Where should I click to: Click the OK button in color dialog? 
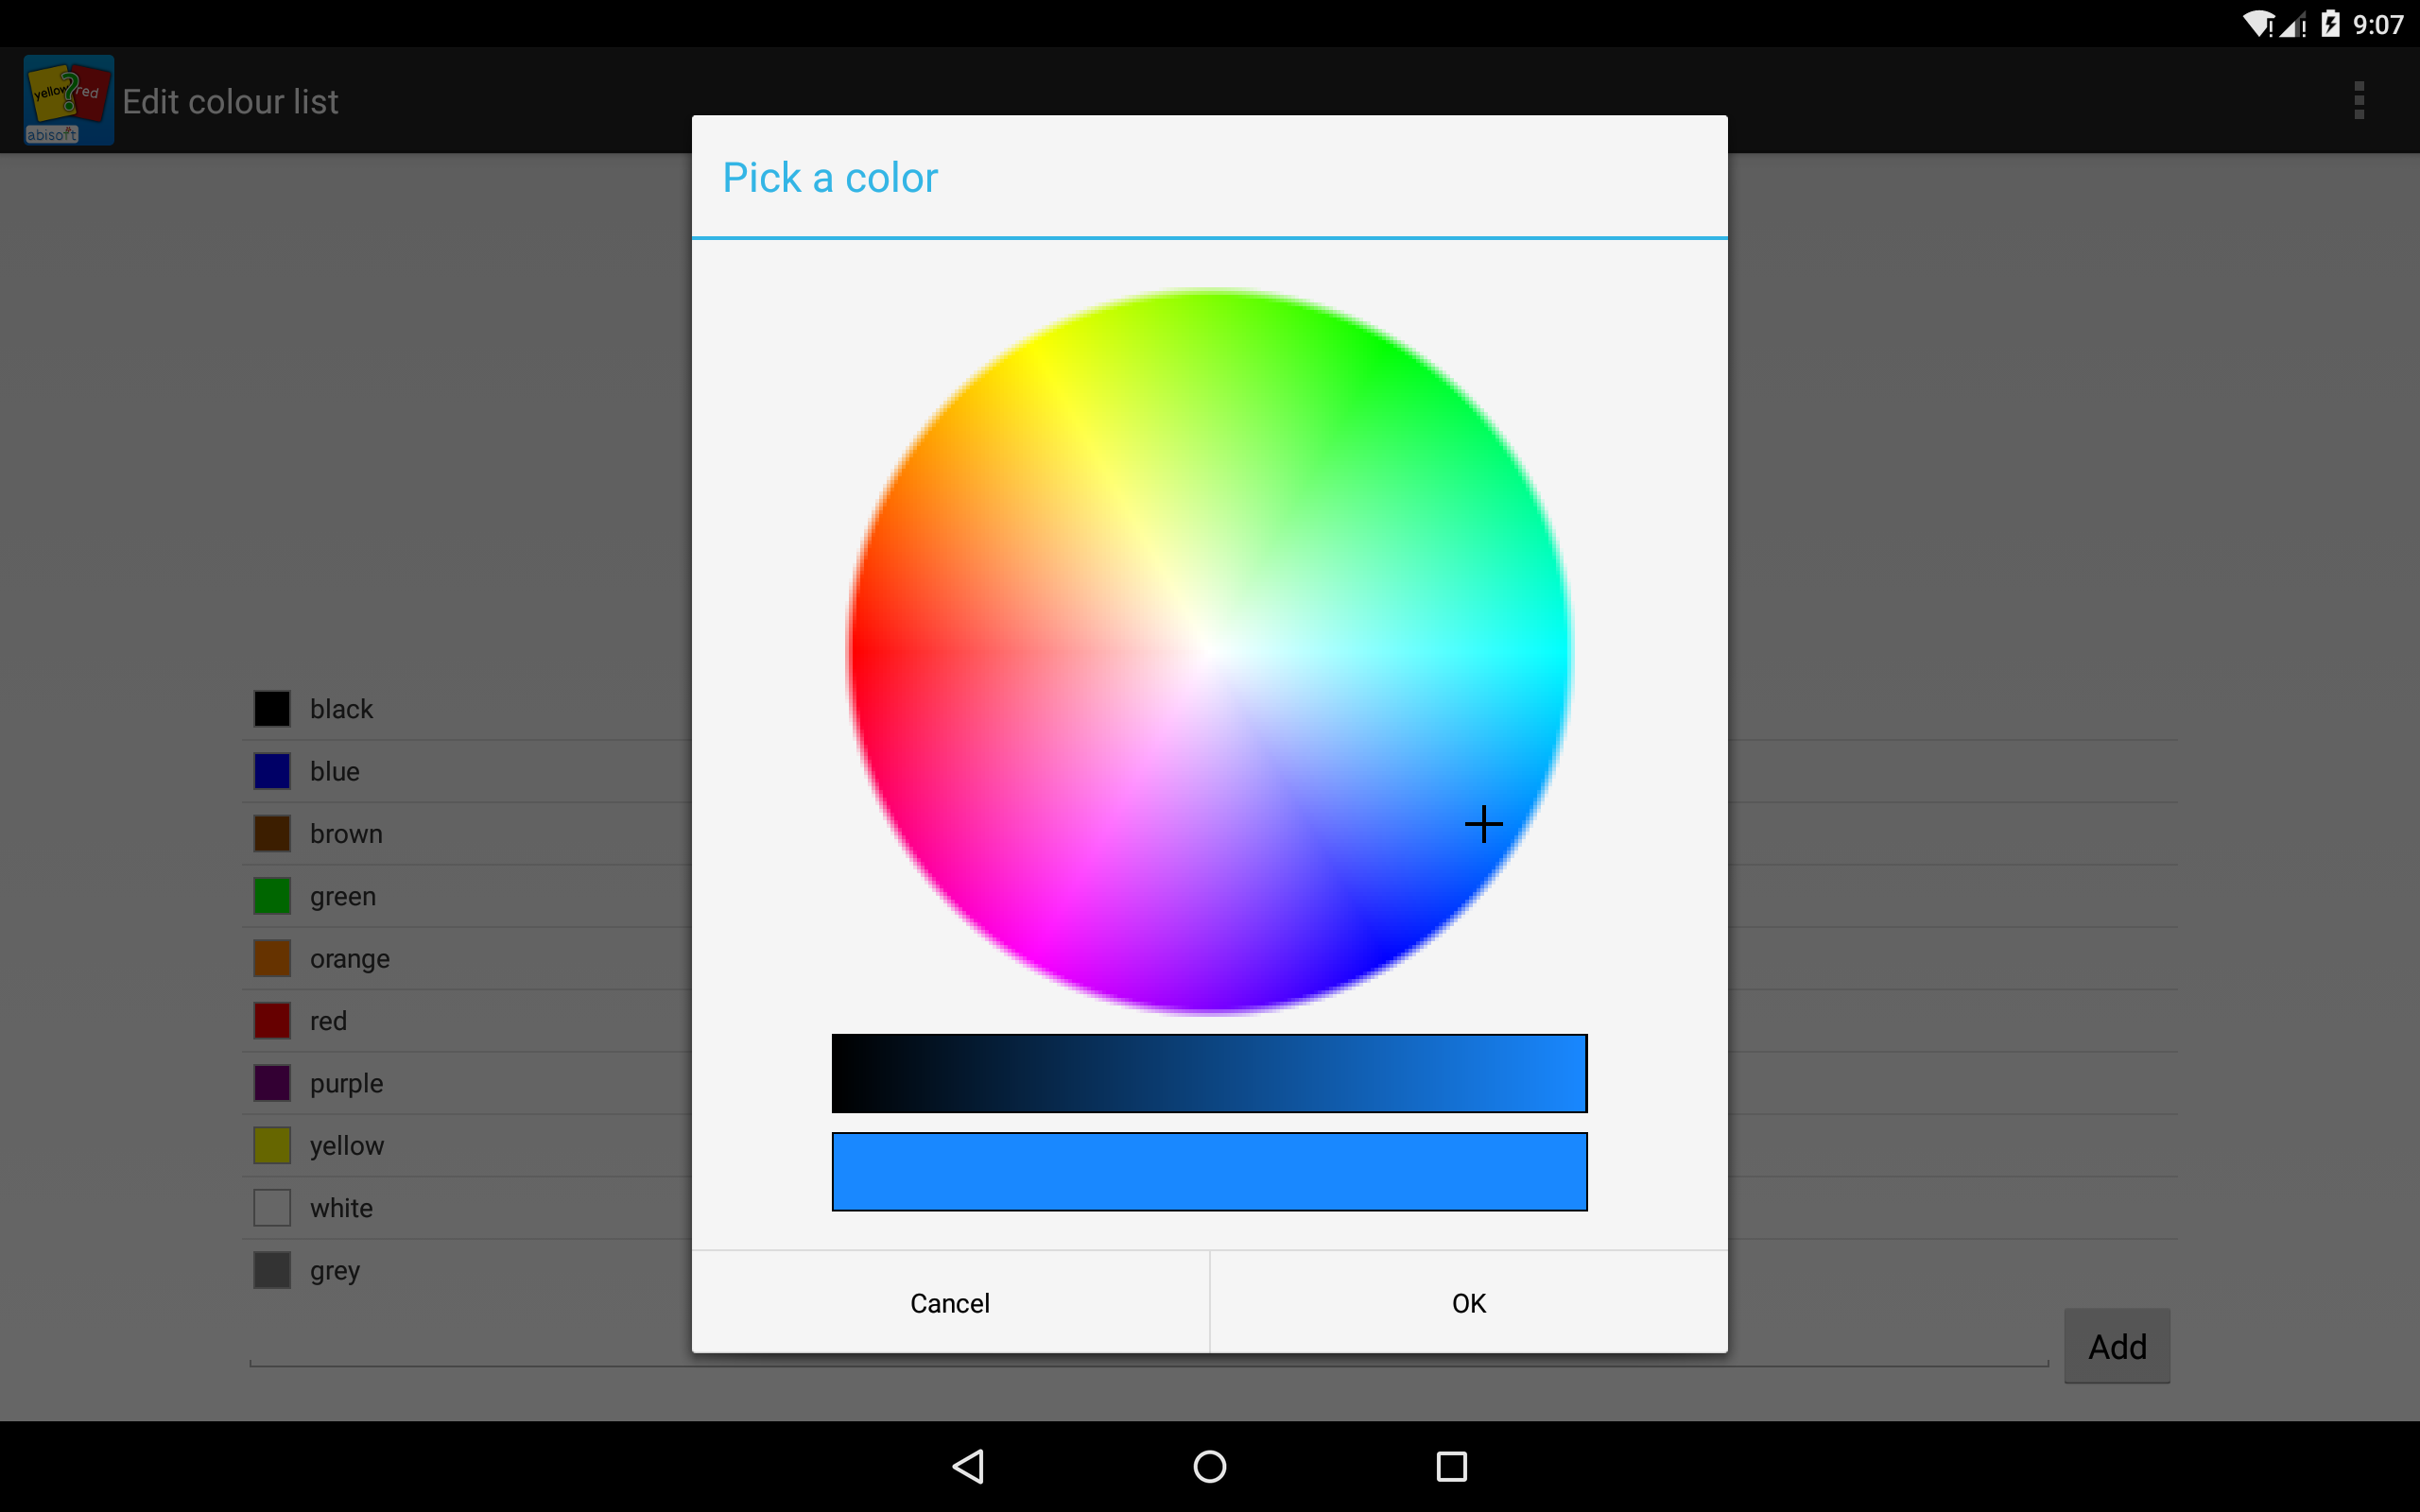(x=1469, y=1302)
